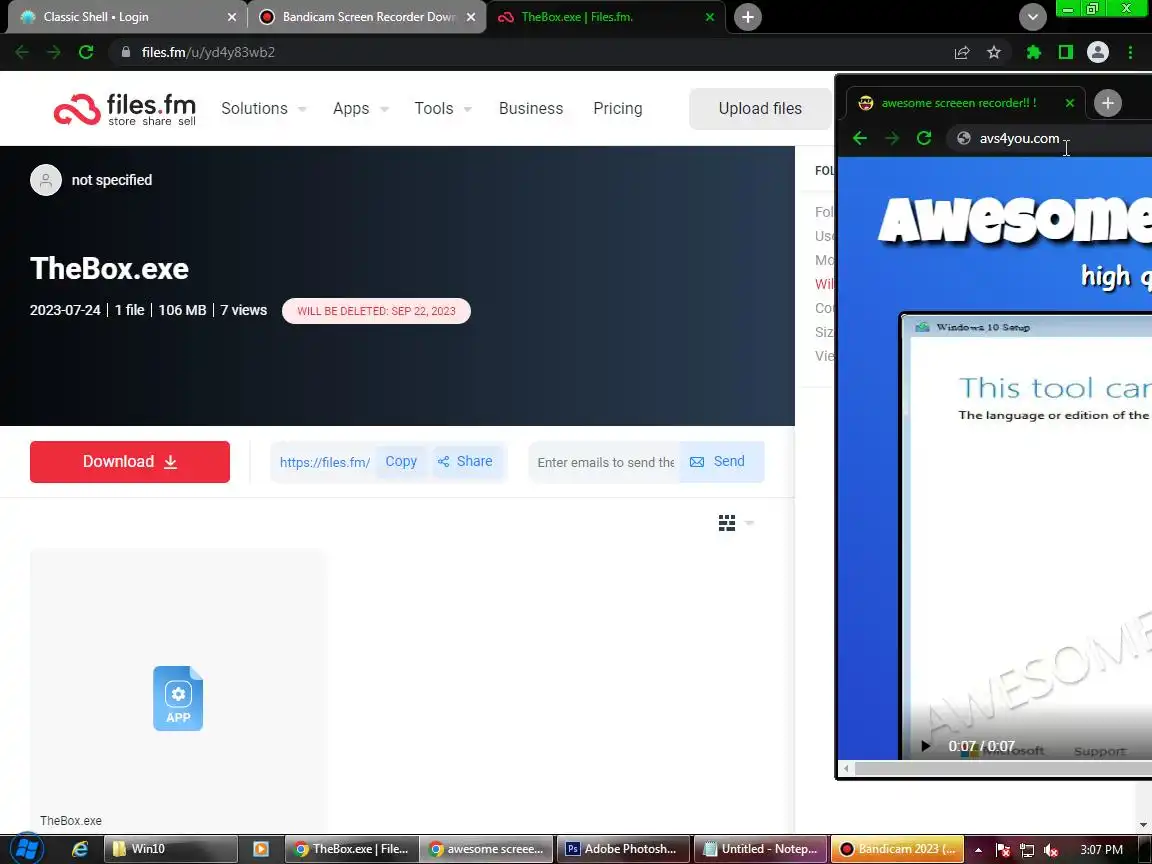Click the Upload files button
This screenshot has height=864, width=1152.
(760, 109)
